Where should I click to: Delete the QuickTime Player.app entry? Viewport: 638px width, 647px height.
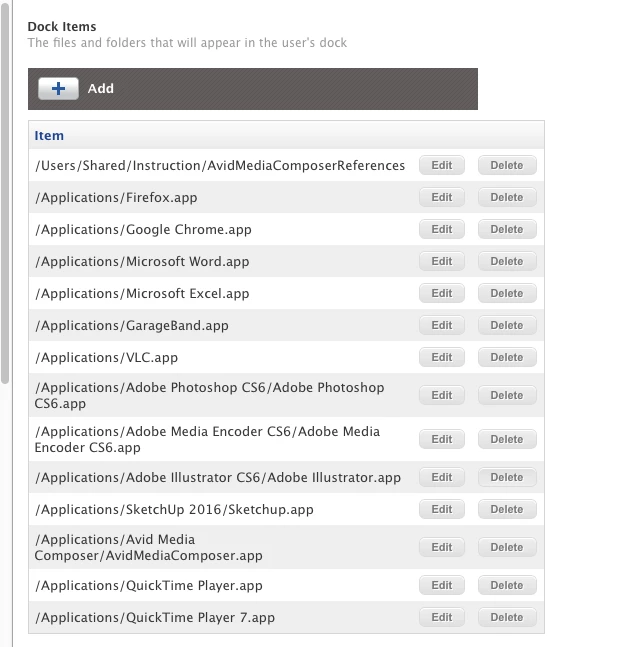pos(507,585)
